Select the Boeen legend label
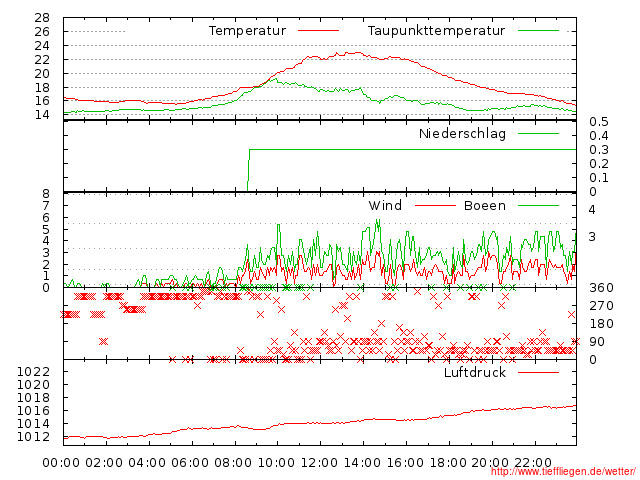The image size is (640, 480). [485, 205]
